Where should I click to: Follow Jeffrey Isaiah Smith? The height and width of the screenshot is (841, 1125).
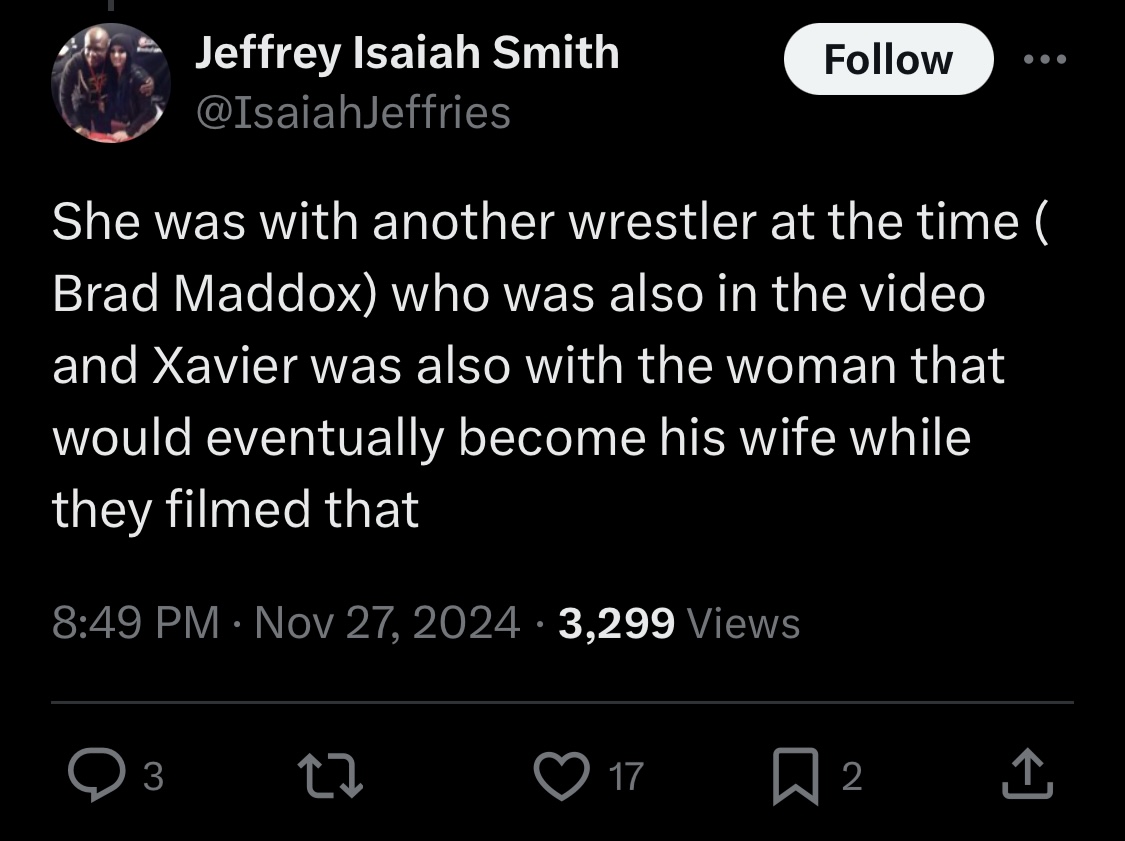pyautogui.click(x=888, y=59)
